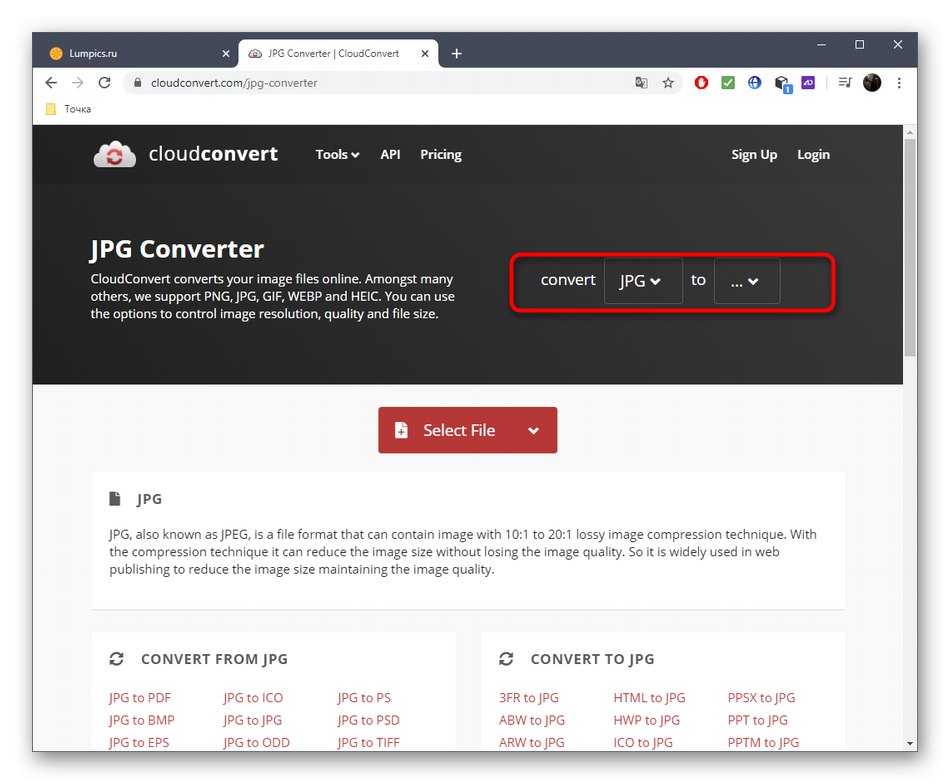Click the address bar URL
This screenshot has height=784, width=950.
click(234, 83)
